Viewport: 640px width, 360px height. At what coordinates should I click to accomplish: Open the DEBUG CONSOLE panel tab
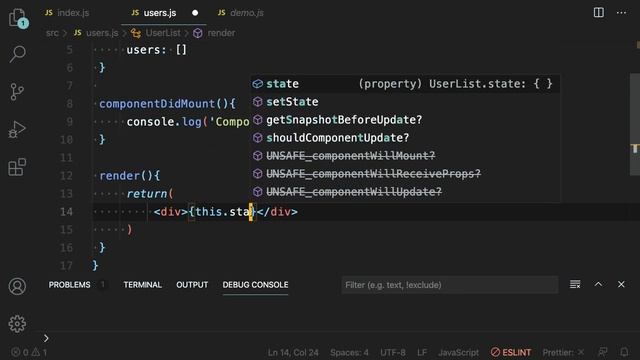tap(255, 284)
